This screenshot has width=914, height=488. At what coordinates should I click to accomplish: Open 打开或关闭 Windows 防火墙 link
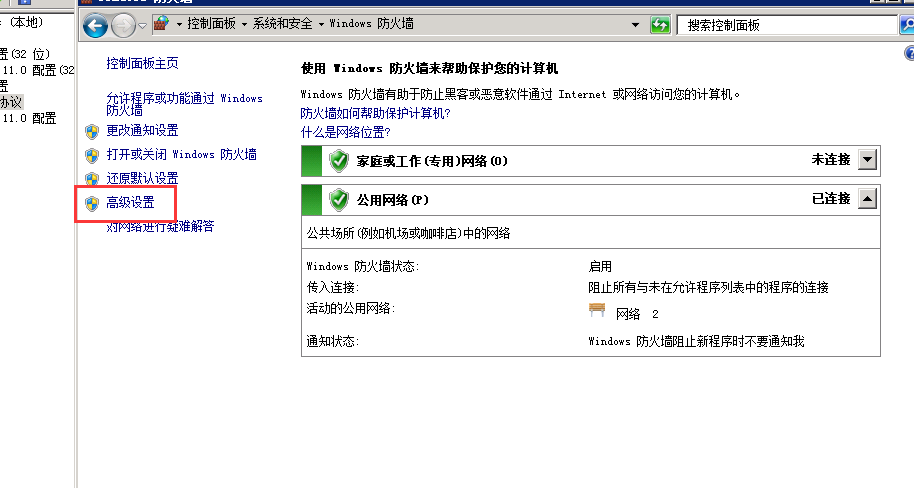click(x=181, y=155)
